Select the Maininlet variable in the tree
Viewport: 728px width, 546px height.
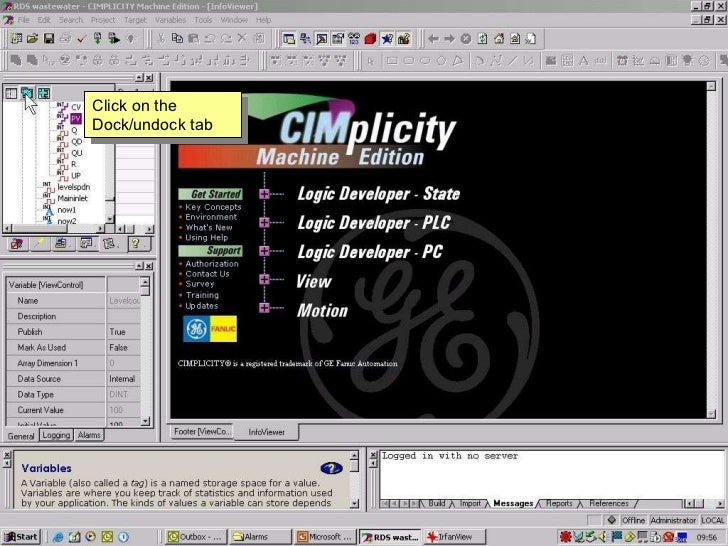tap(72, 199)
